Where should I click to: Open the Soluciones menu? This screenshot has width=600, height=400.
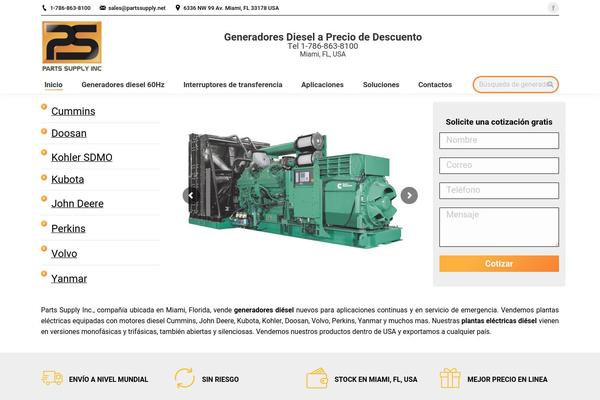[x=381, y=85]
